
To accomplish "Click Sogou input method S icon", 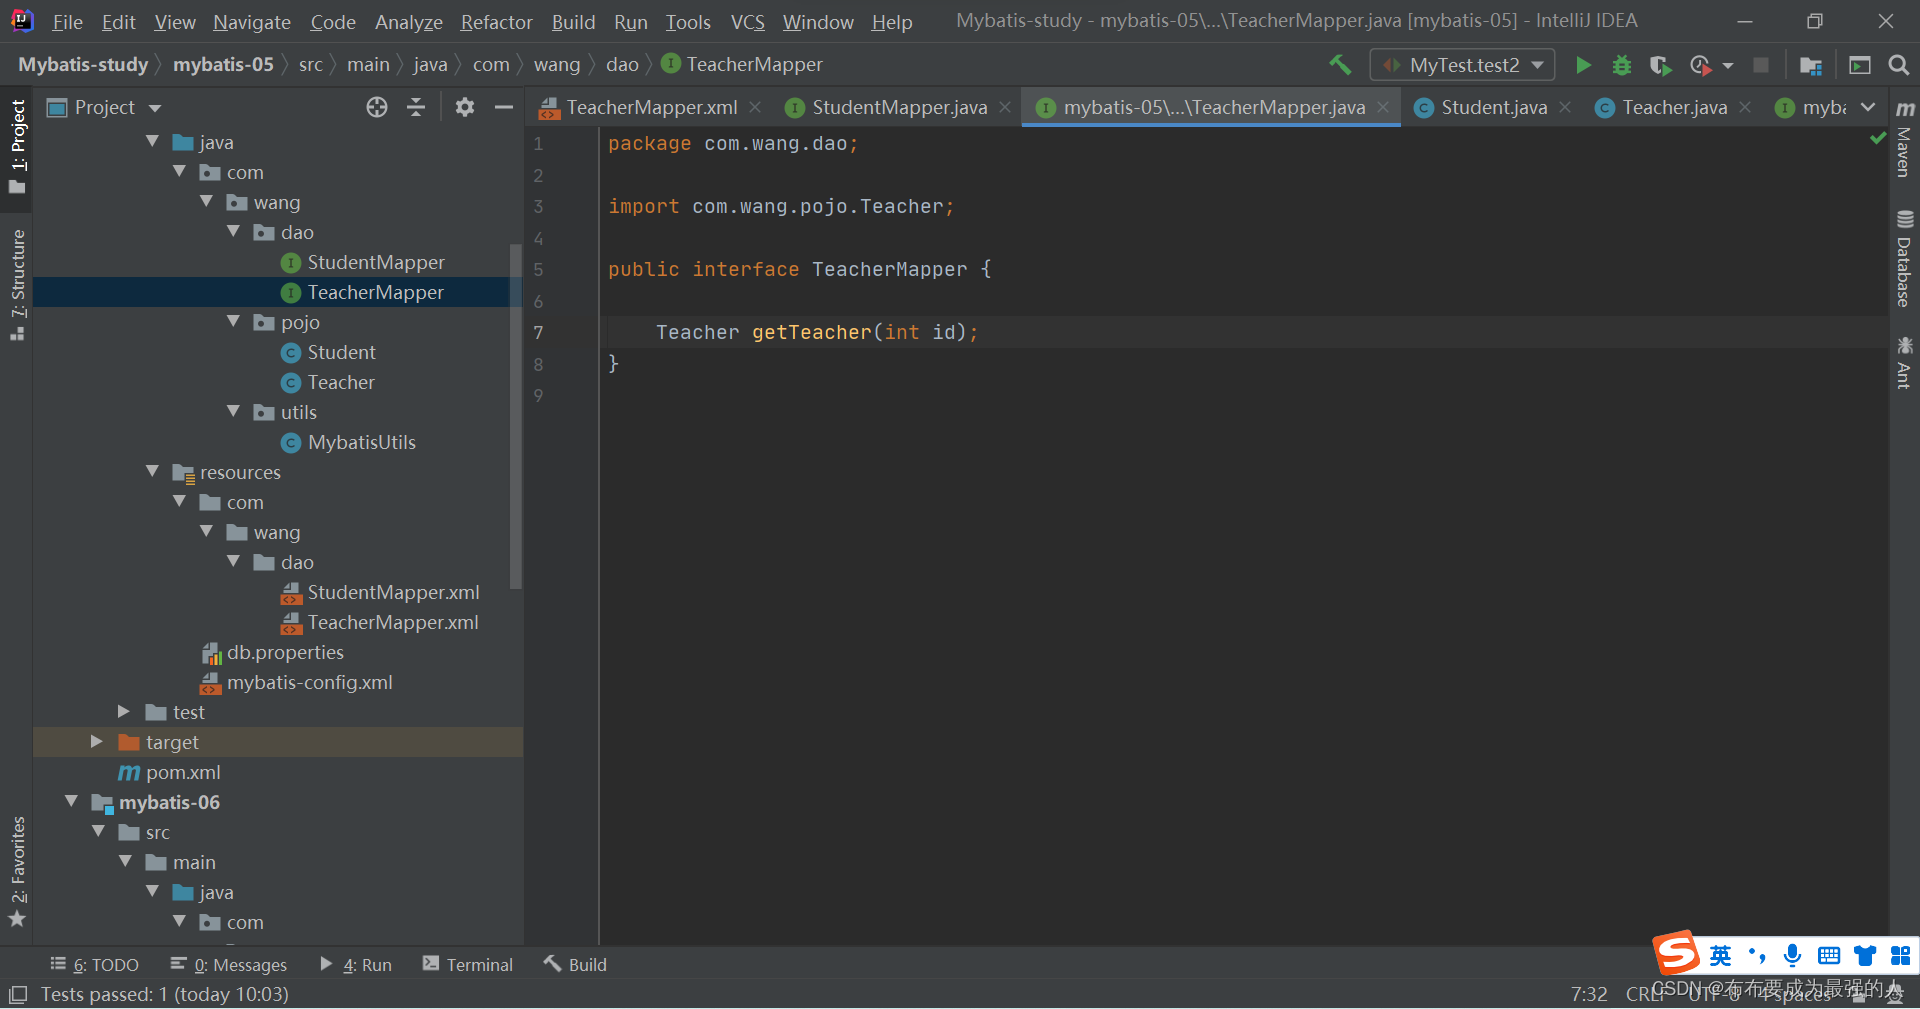I will pyautogui.click(x=1677, y=953).
